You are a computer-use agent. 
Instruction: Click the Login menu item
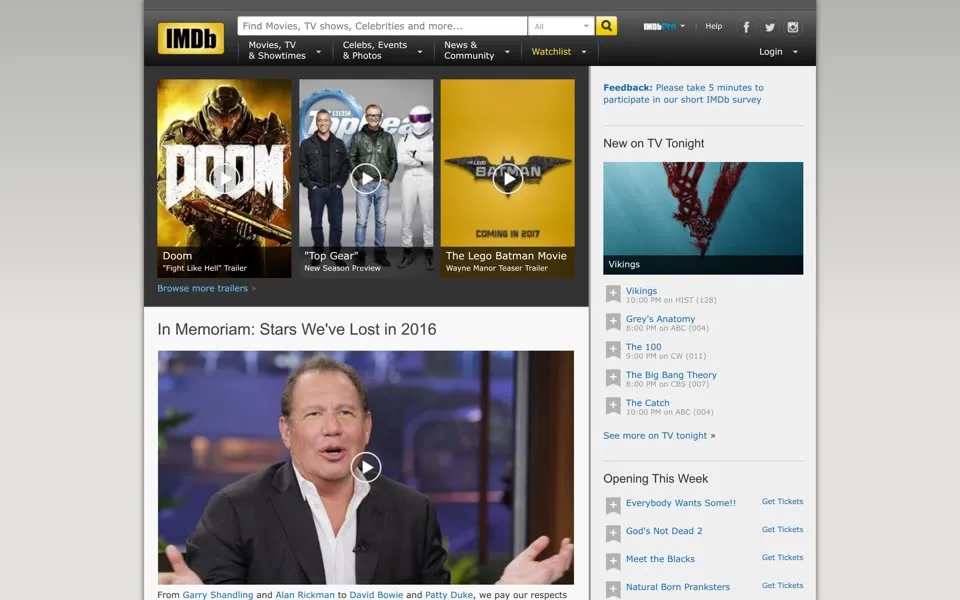click(x=771, y=52)
